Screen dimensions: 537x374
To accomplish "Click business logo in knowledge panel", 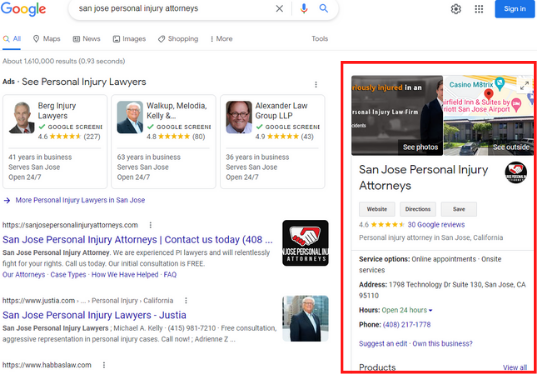I will (515, 172).
